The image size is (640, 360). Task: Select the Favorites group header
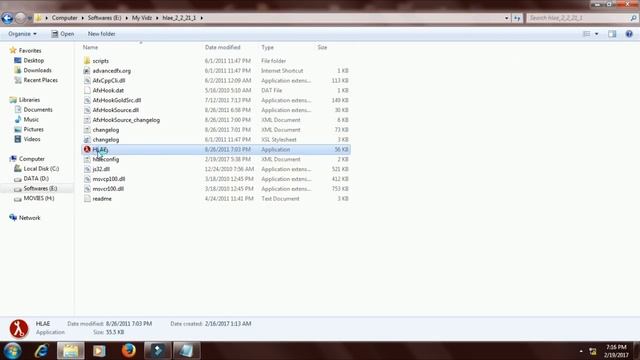pos(30,51)
